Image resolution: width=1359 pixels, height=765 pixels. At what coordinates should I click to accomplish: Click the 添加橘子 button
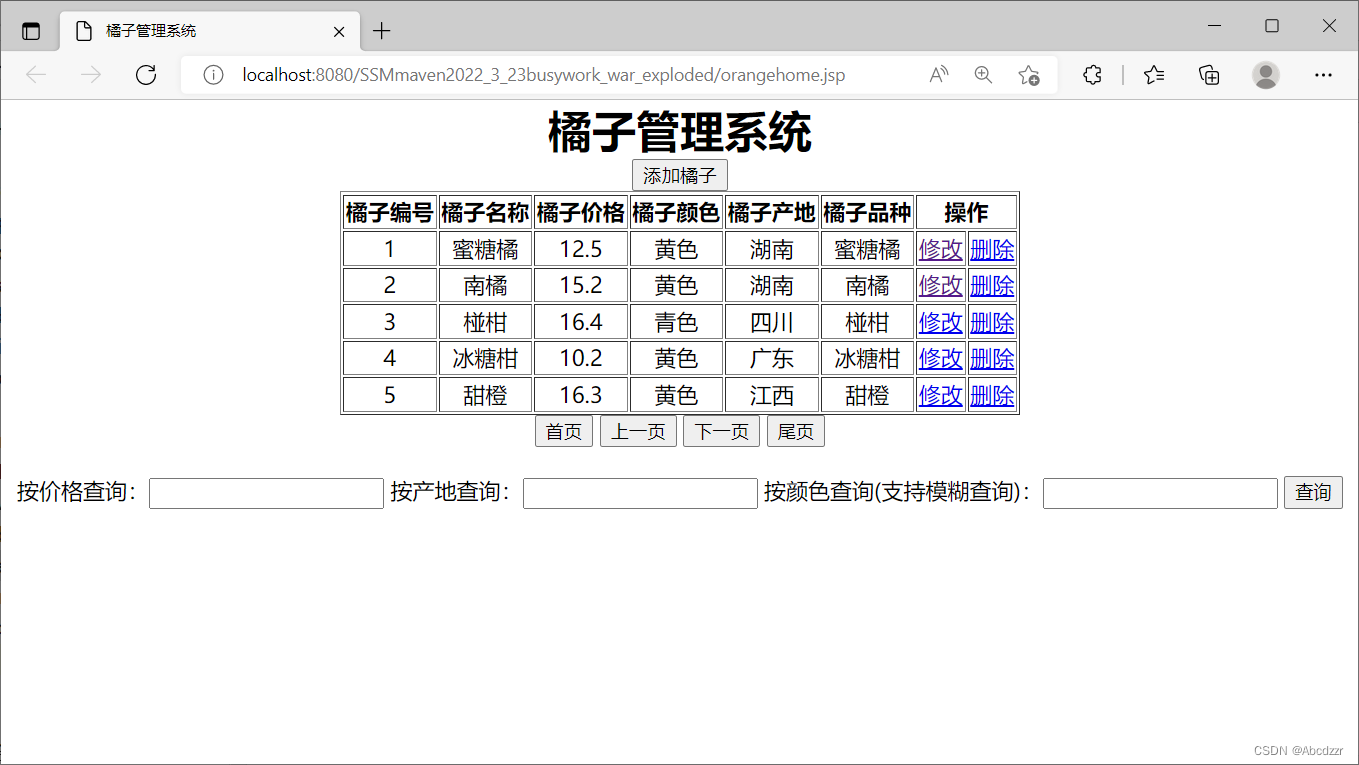point(679,176)
